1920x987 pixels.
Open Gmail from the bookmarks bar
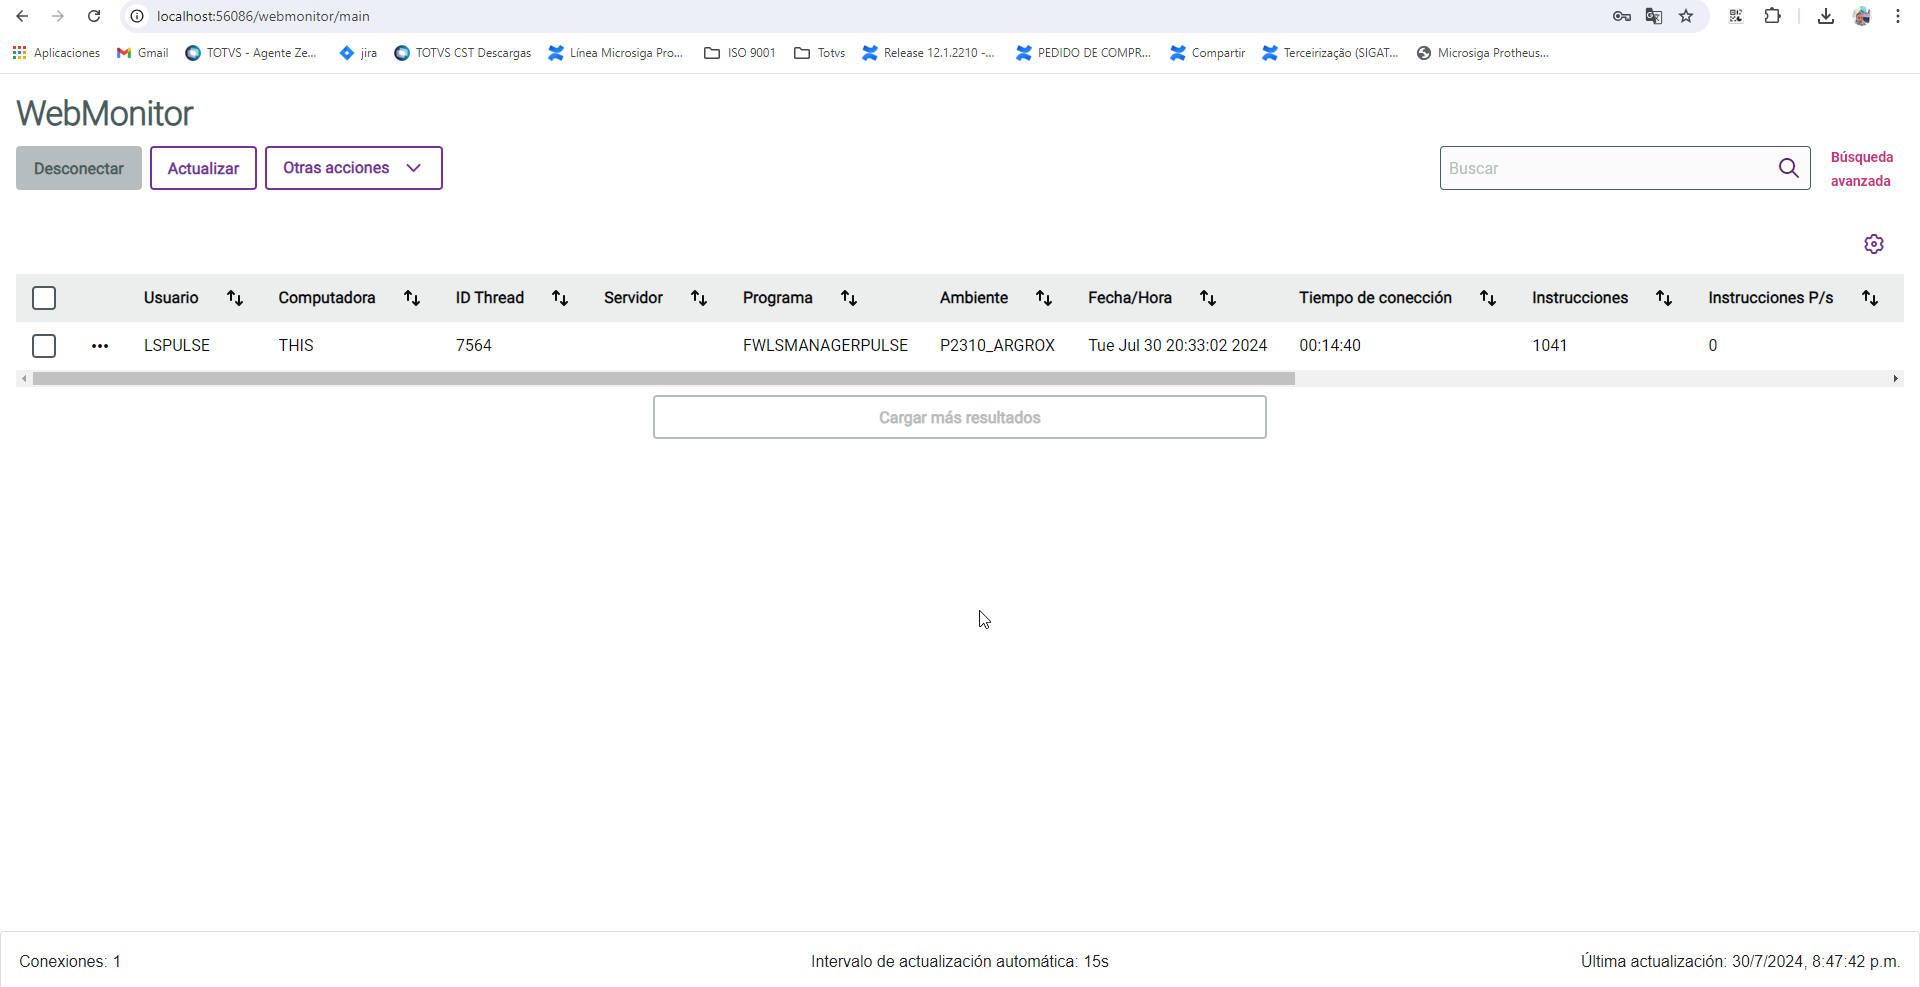[142, 53]
